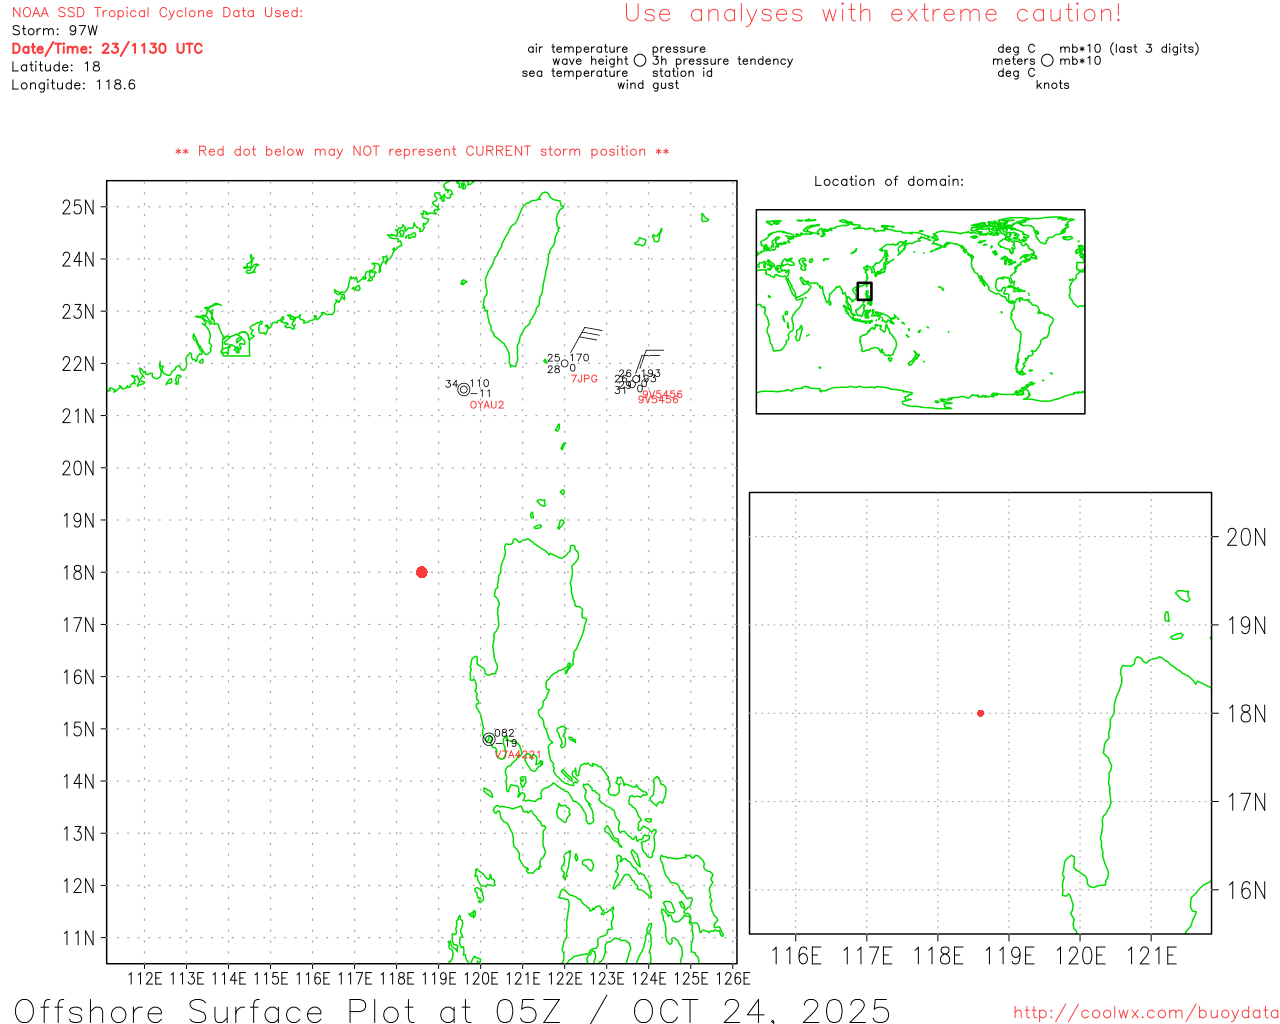Click the V7A4221 station marker near Luzon

pos(489,740)
